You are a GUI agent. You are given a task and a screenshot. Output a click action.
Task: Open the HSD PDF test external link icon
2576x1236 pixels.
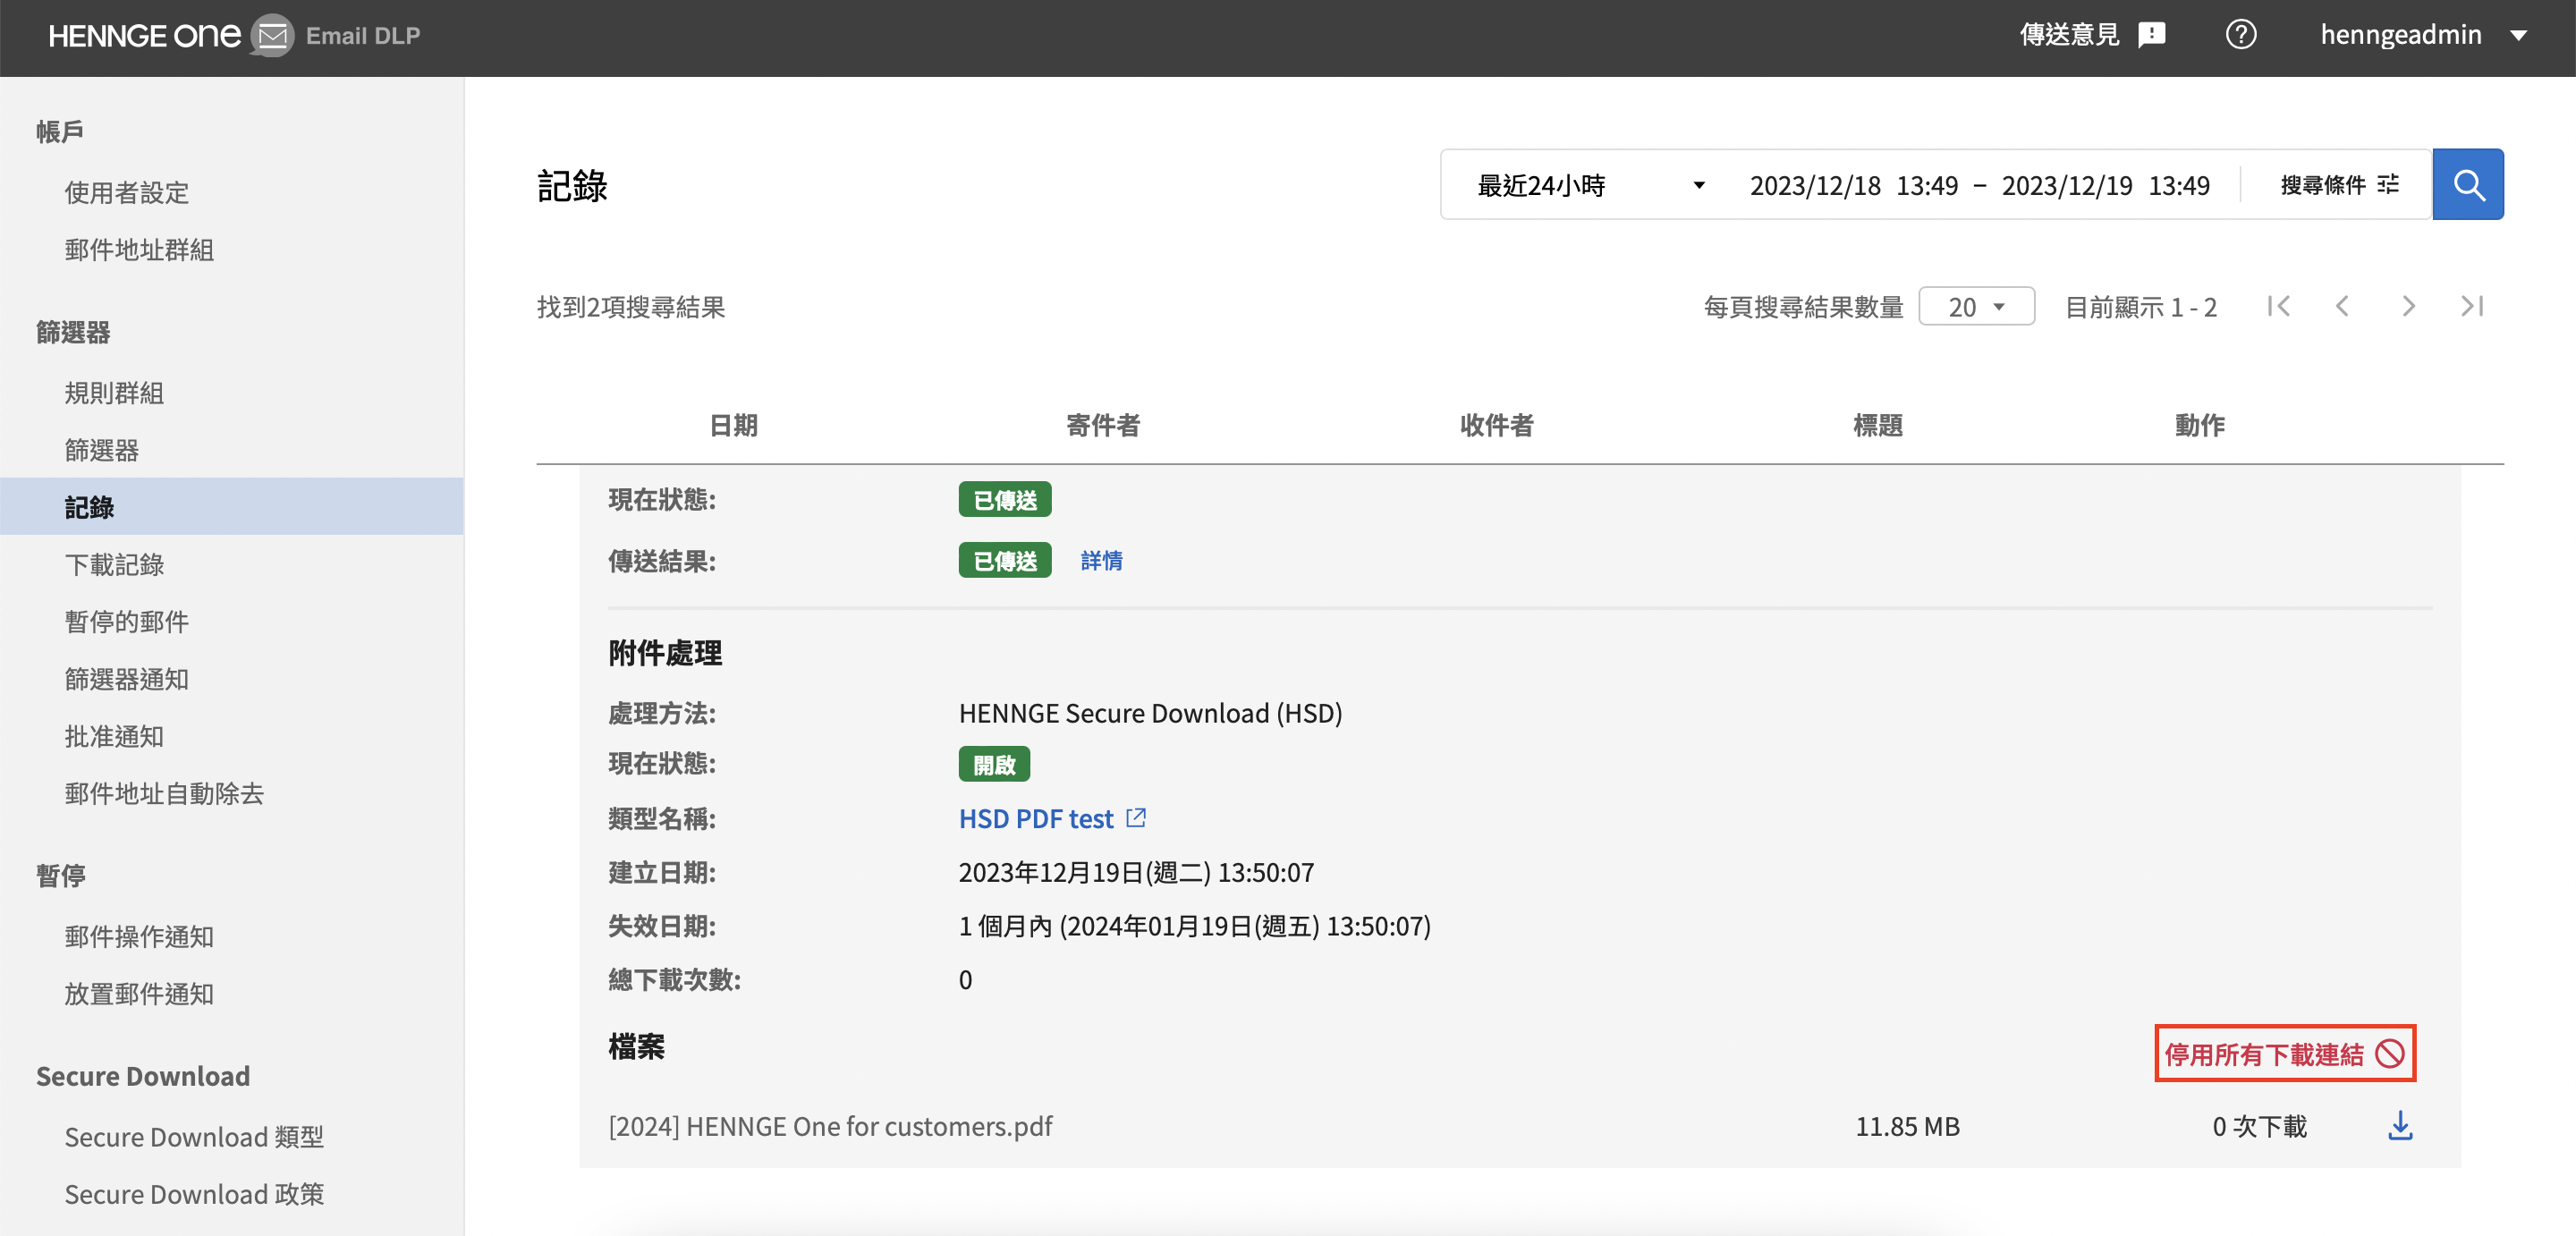click(x=1135, y=818)
